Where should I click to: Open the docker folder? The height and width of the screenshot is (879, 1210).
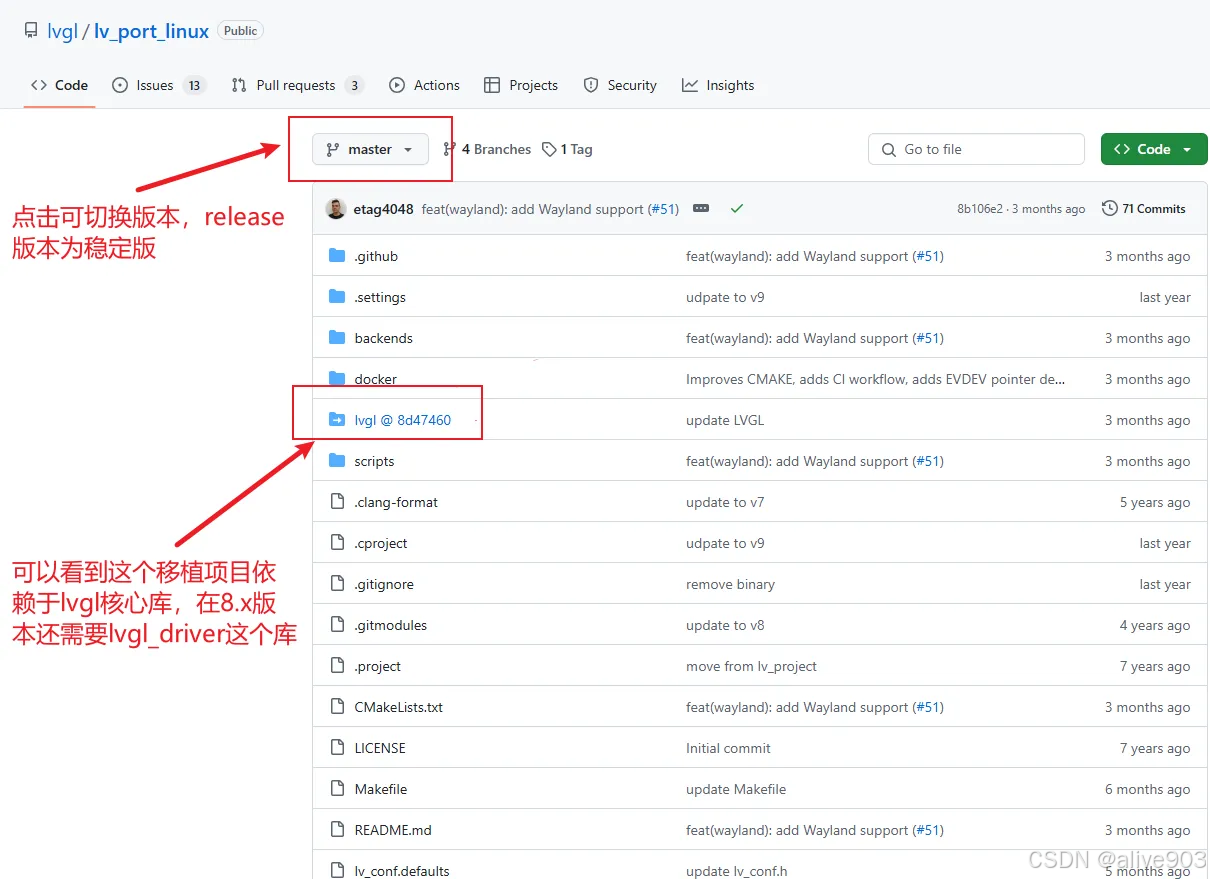(x=375, y=379)
